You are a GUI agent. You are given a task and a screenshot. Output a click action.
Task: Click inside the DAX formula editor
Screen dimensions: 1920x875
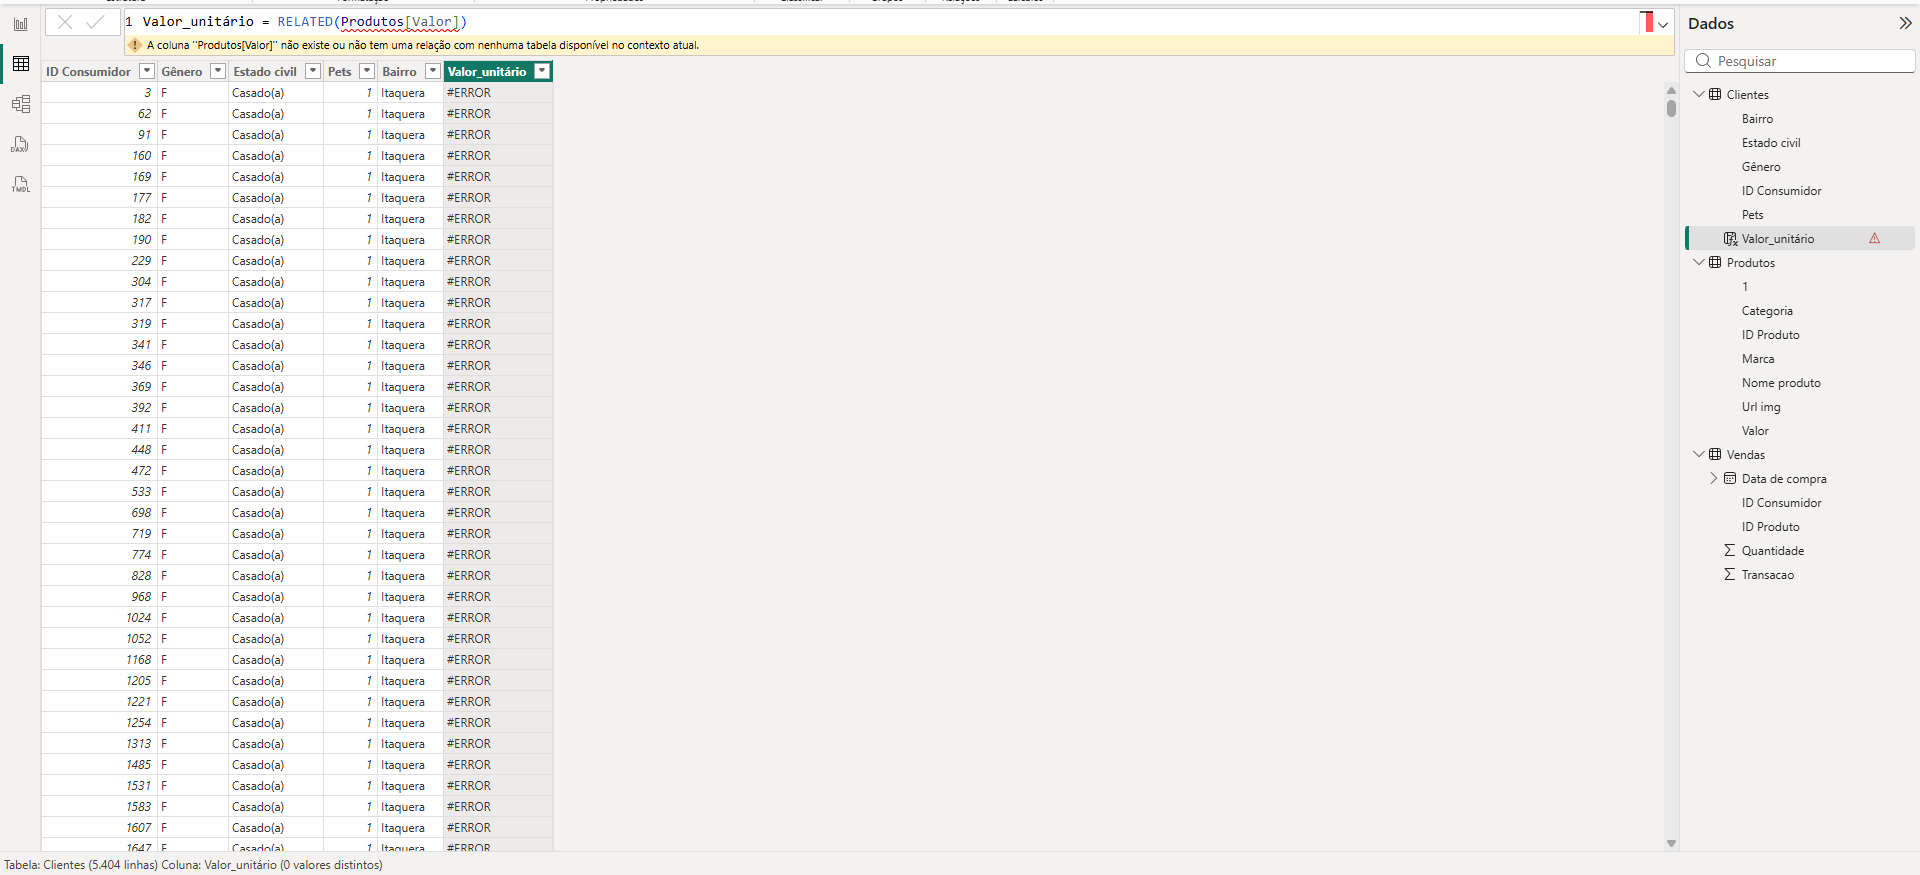tap(880, 22)
